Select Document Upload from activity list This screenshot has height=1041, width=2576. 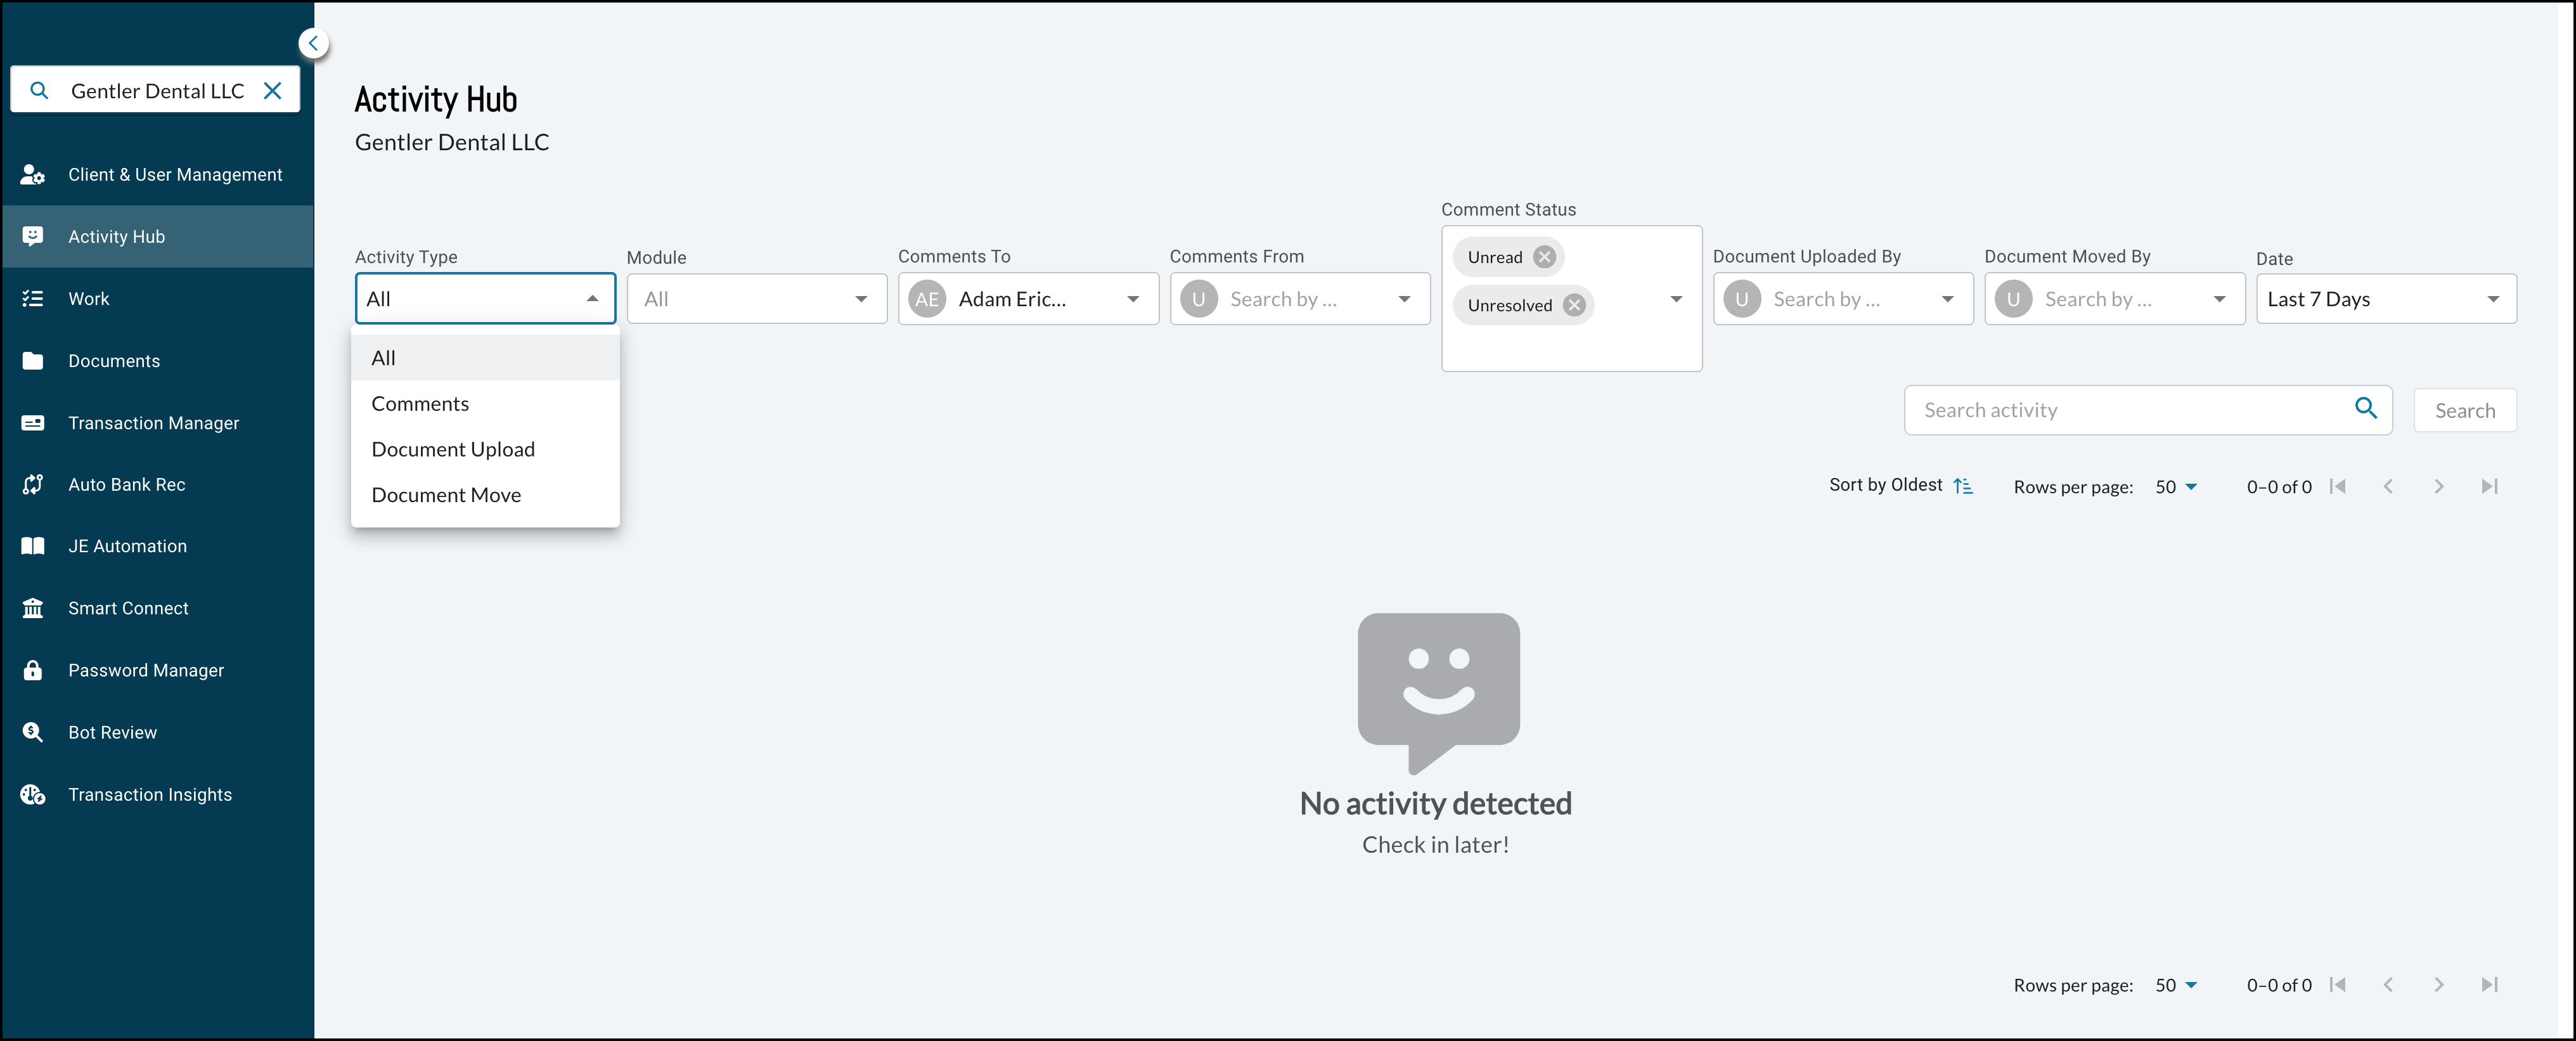(452, 448)
